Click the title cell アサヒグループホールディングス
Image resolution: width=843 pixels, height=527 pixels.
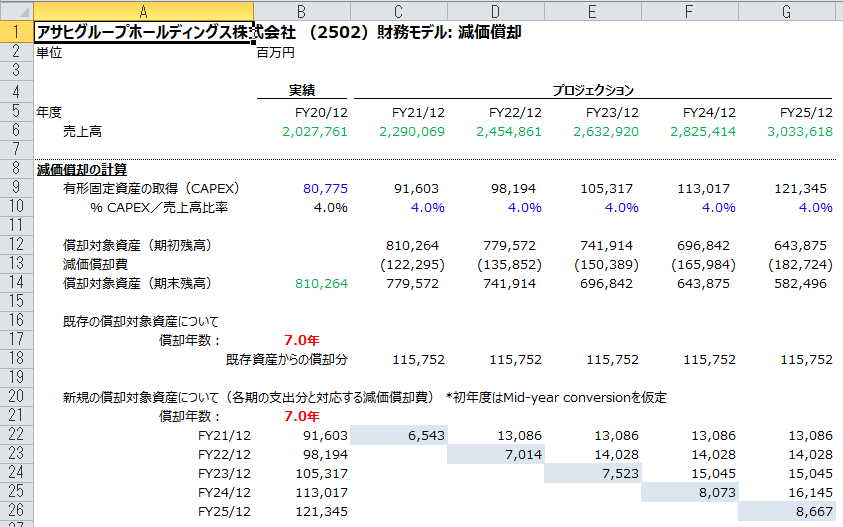[x=144, y=32]
